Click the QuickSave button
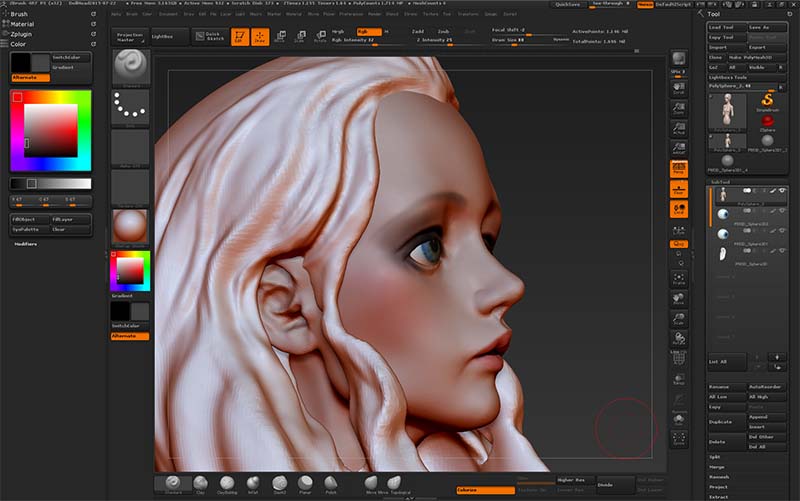The image size is (800, 501). 567,5
